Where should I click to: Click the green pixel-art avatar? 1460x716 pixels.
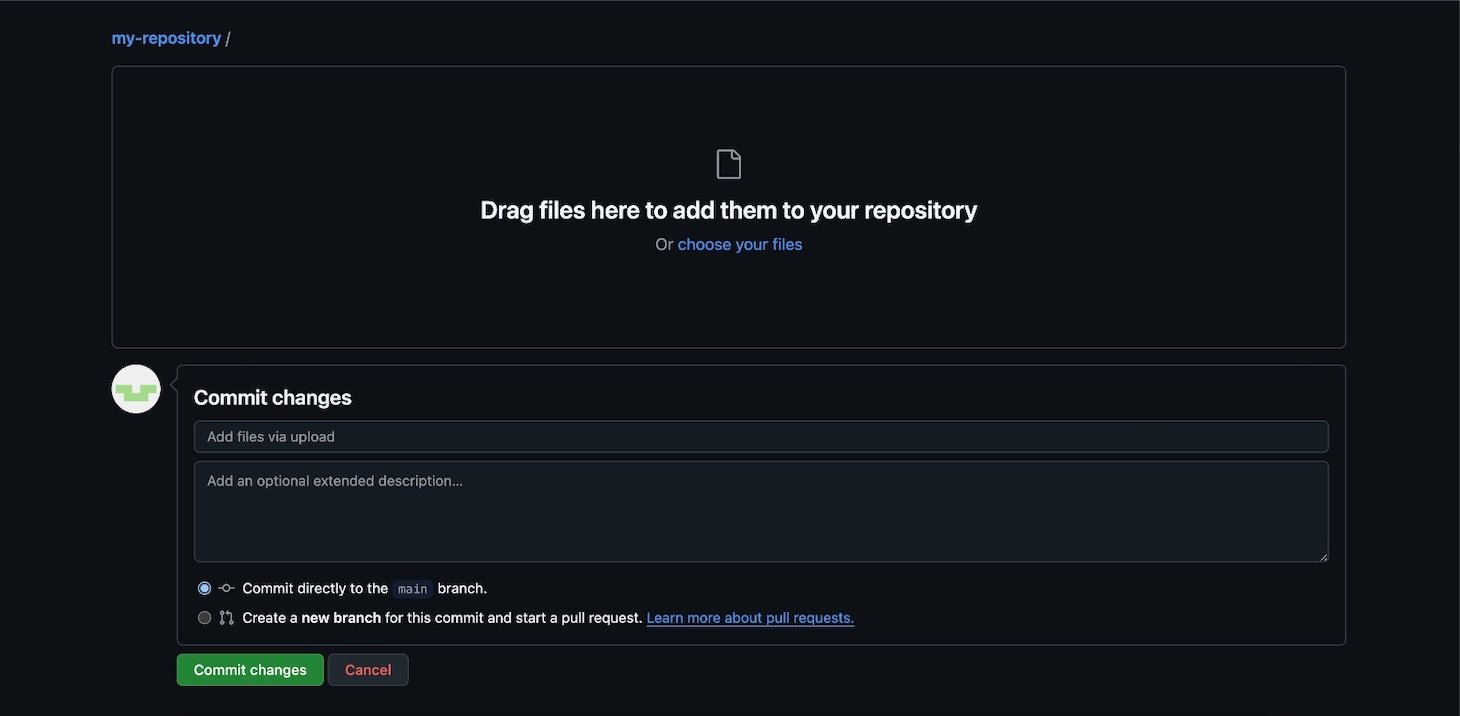click(x=136, y=388)
